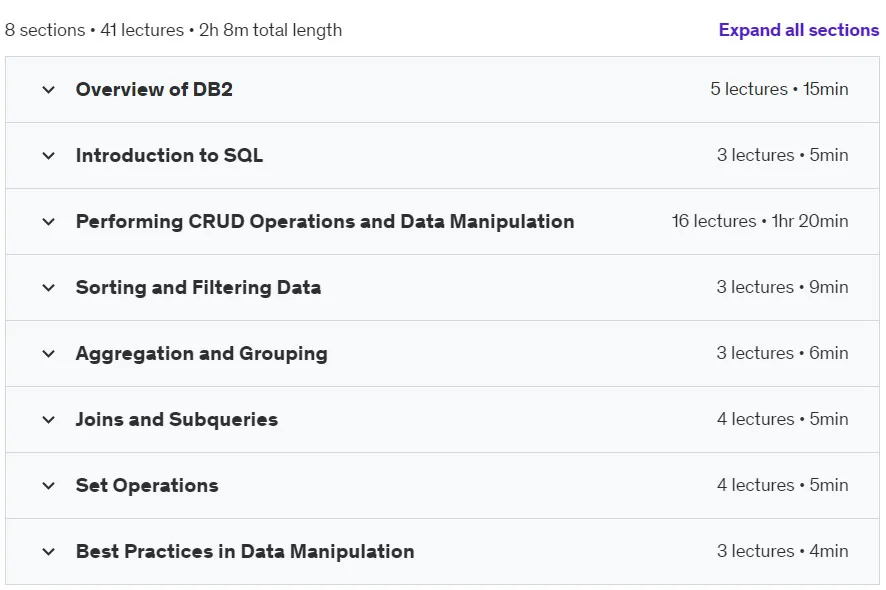886x590 pixels.
Task: Click the 5 lectures 15min label
Action: (x=779, y=89)
